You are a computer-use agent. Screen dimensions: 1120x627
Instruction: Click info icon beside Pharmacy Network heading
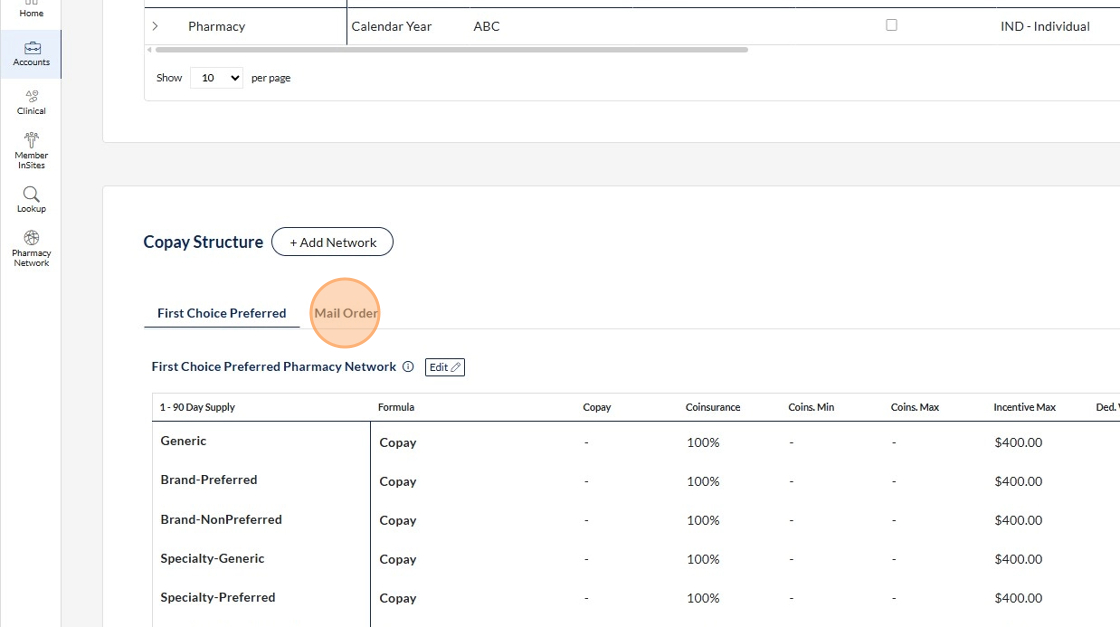pos(408,367)
